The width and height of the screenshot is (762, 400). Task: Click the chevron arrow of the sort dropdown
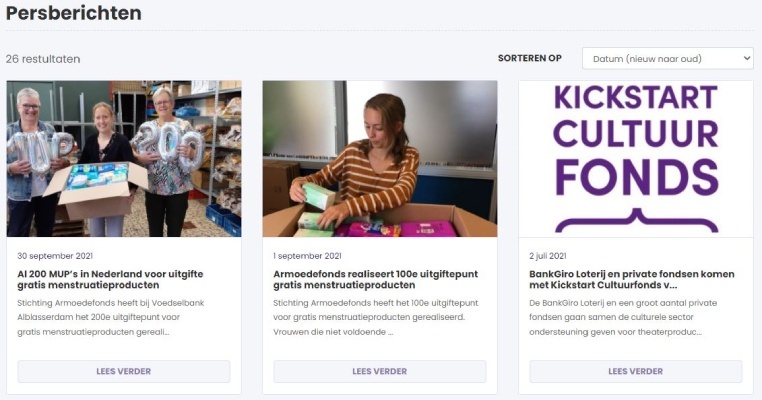click(745, 59)
